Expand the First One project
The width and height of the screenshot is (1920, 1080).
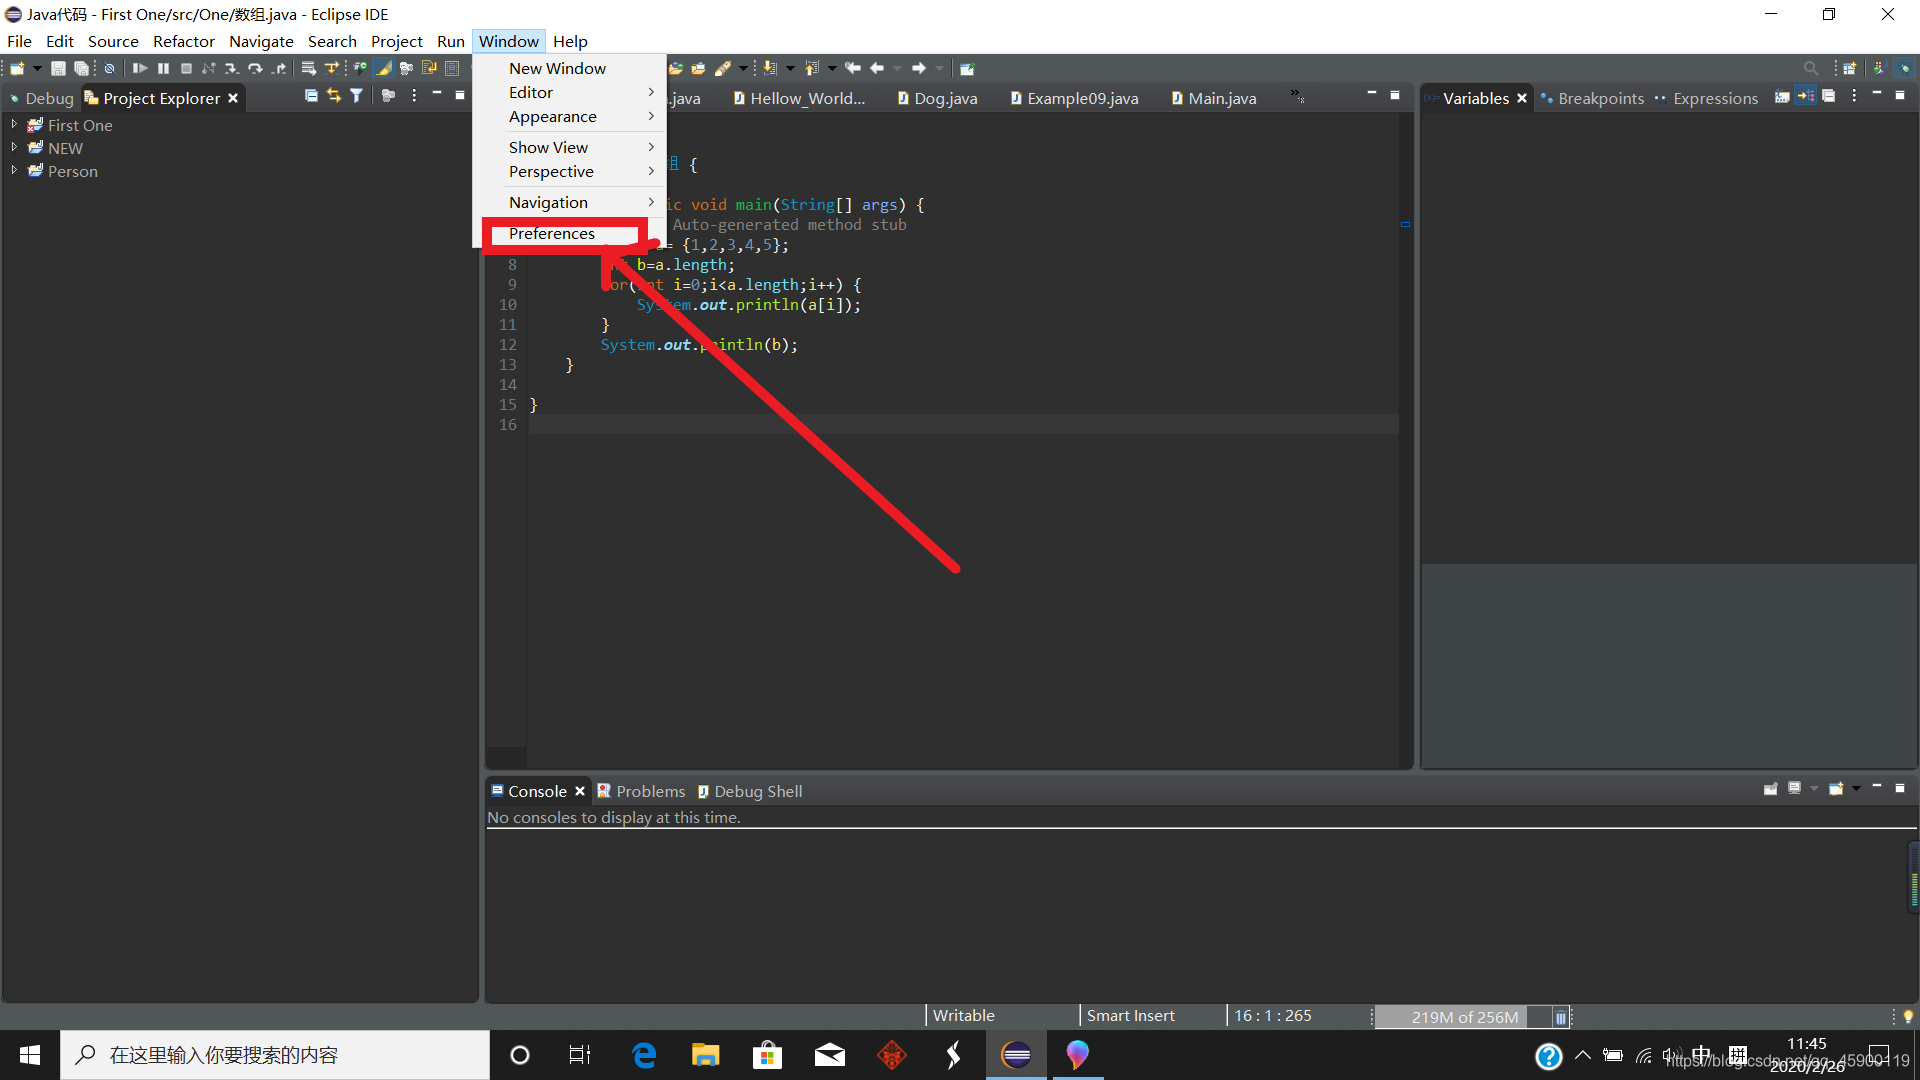(x=14, y=125)
